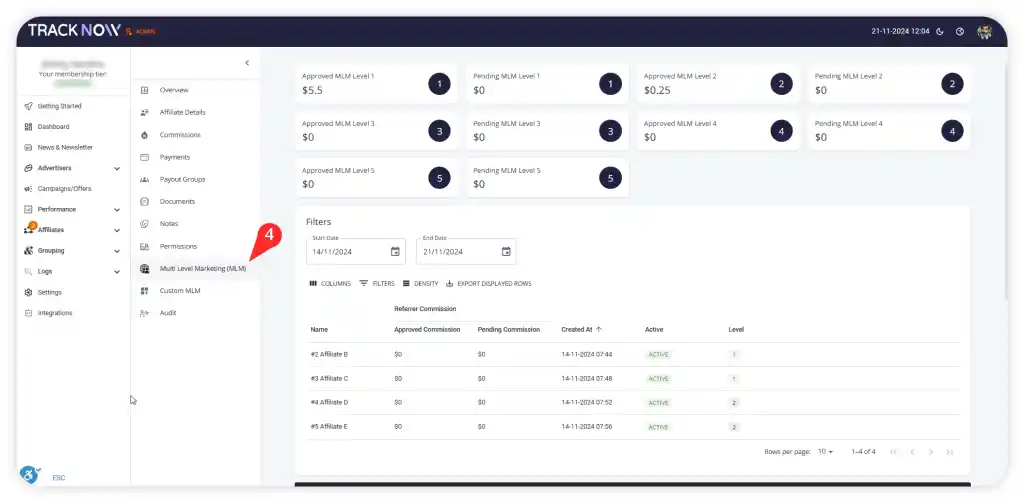Toggle dark mode moon icon

(x=940, y=31)
